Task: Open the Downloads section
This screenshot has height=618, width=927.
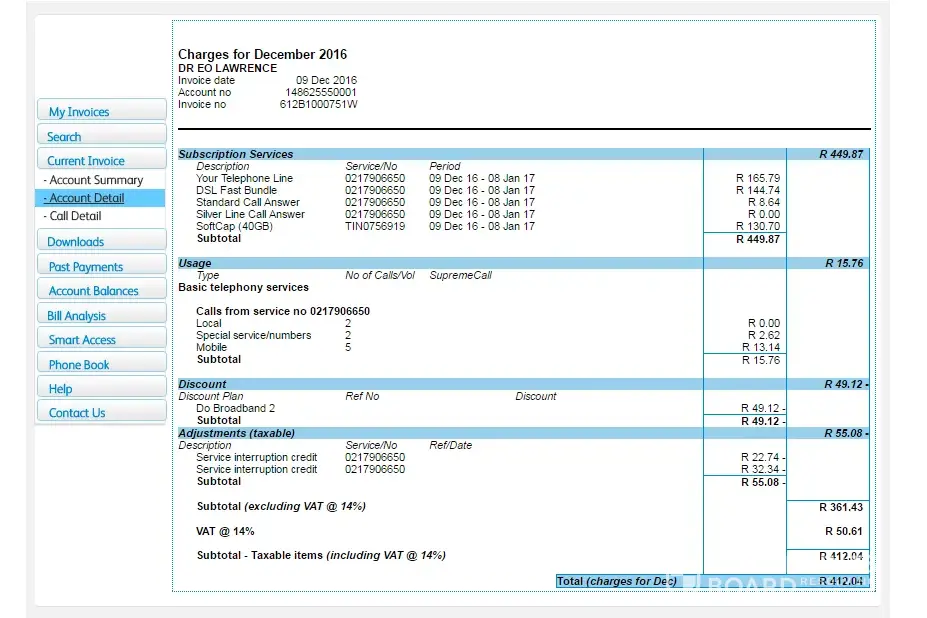Action: (100, 241)
